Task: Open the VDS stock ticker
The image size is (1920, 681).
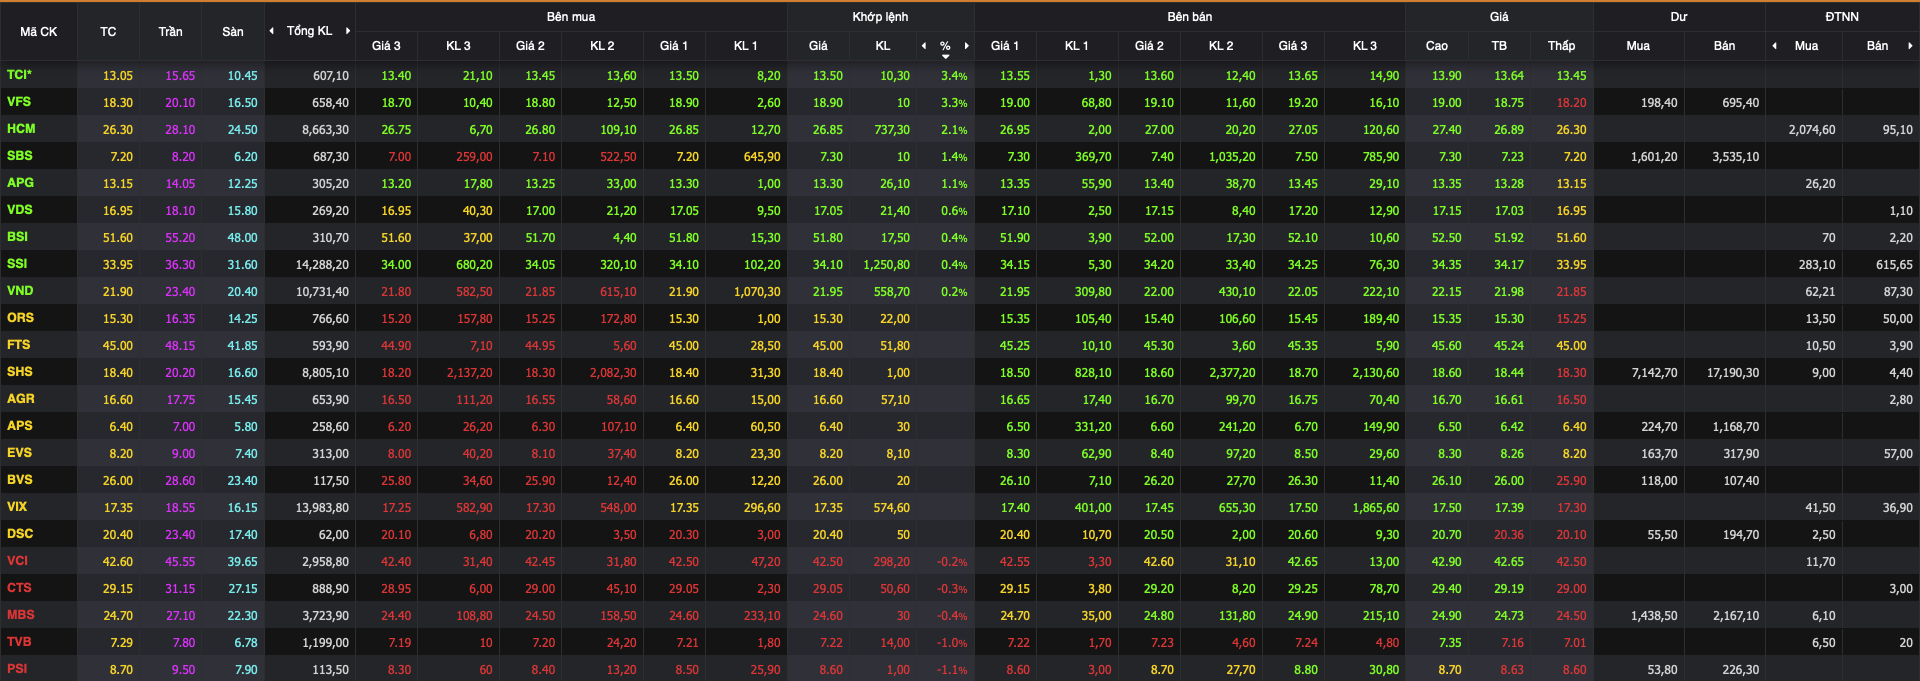Action: pyautogui.click(x=20, y=210)
